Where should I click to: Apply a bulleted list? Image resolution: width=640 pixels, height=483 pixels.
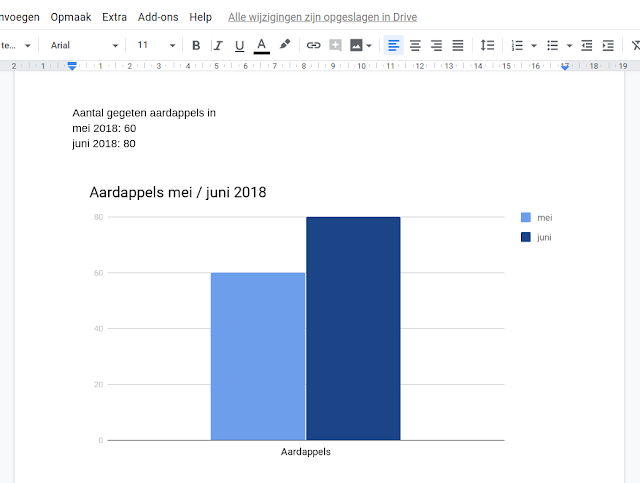pos(552,45)
